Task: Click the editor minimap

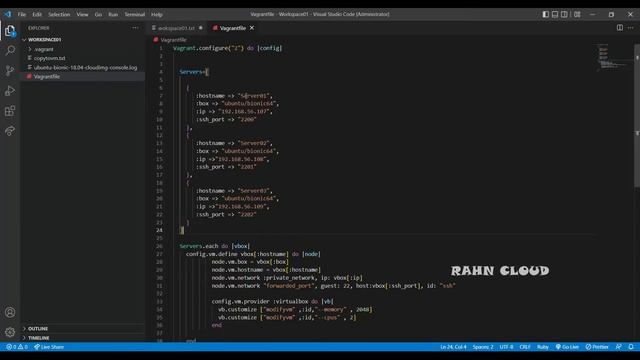Action: click(x=611, y=58)
